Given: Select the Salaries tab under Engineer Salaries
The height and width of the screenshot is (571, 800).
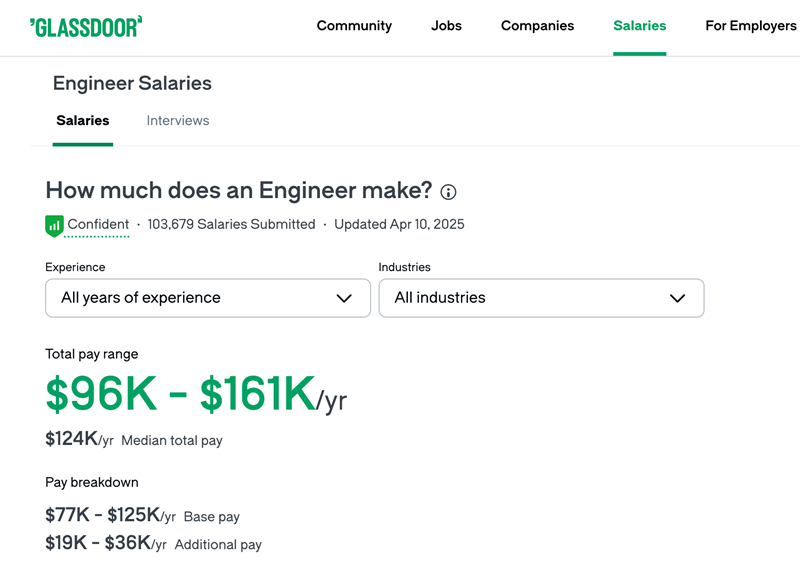Looking at the screenshot, I should 83,121.
